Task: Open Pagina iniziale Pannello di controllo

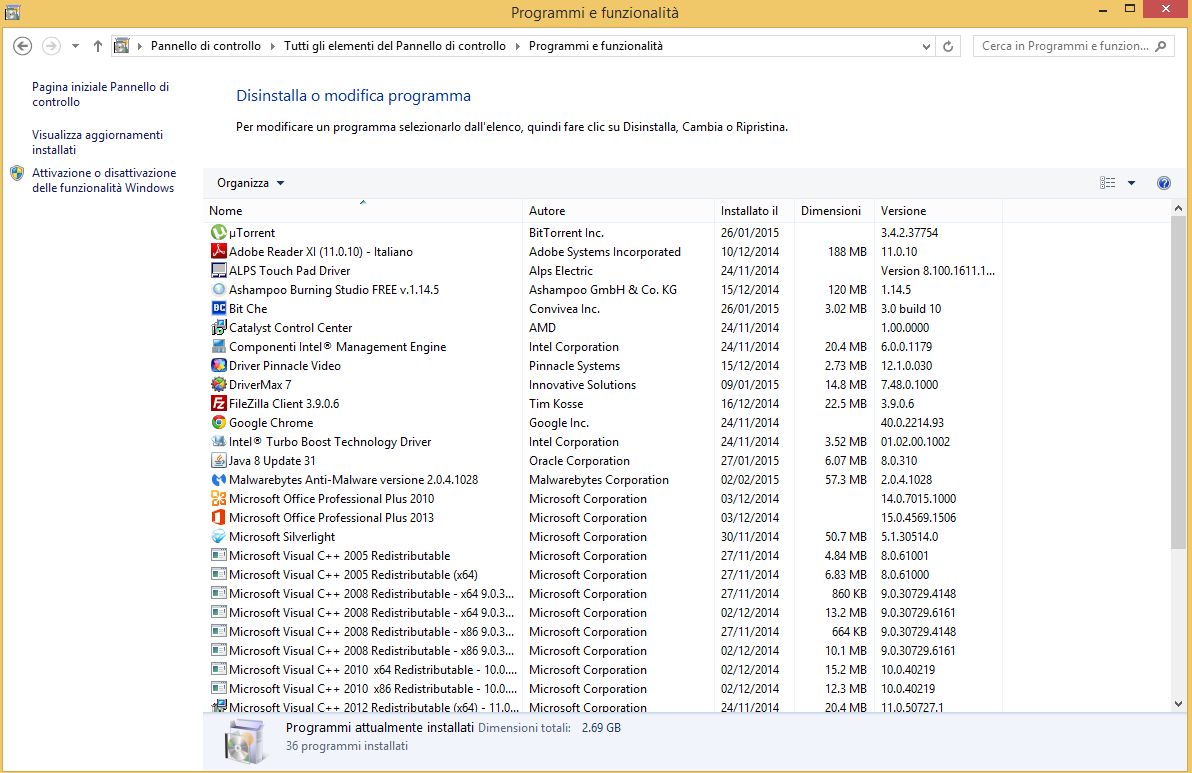Action: 100,94
